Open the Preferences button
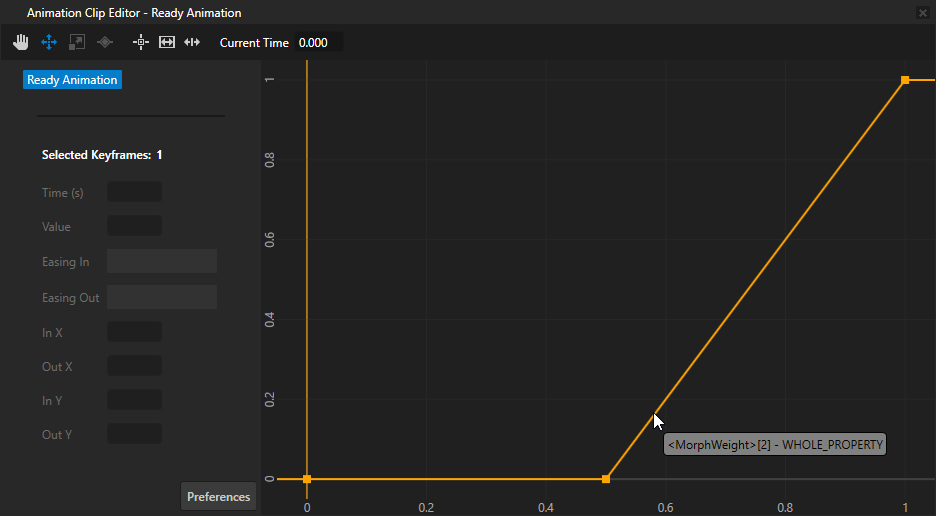This screenshot has height=516, width=936. [218, 497]
